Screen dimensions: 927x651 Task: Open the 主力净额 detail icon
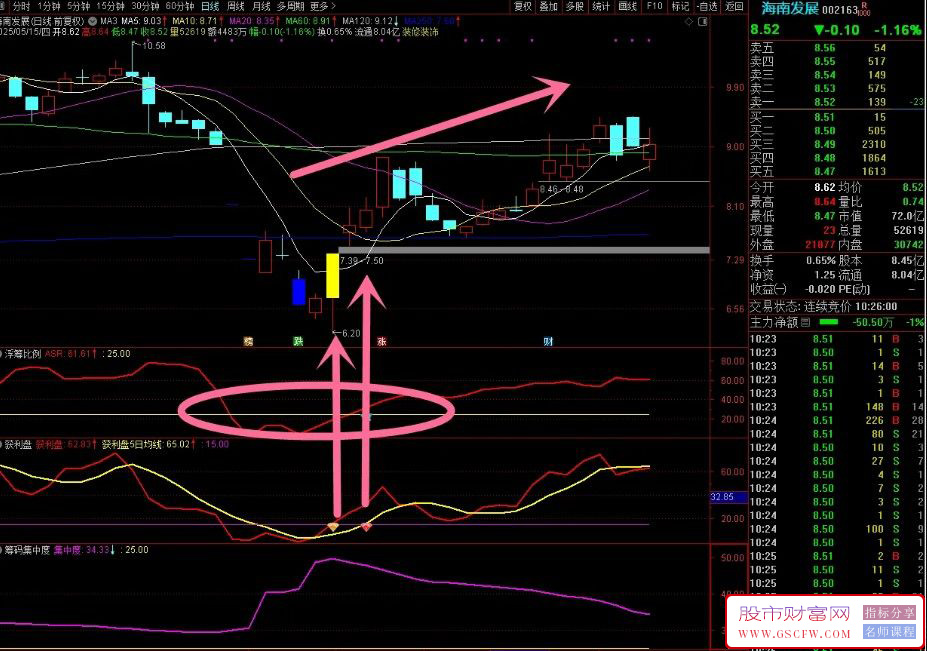coord(806,322)
